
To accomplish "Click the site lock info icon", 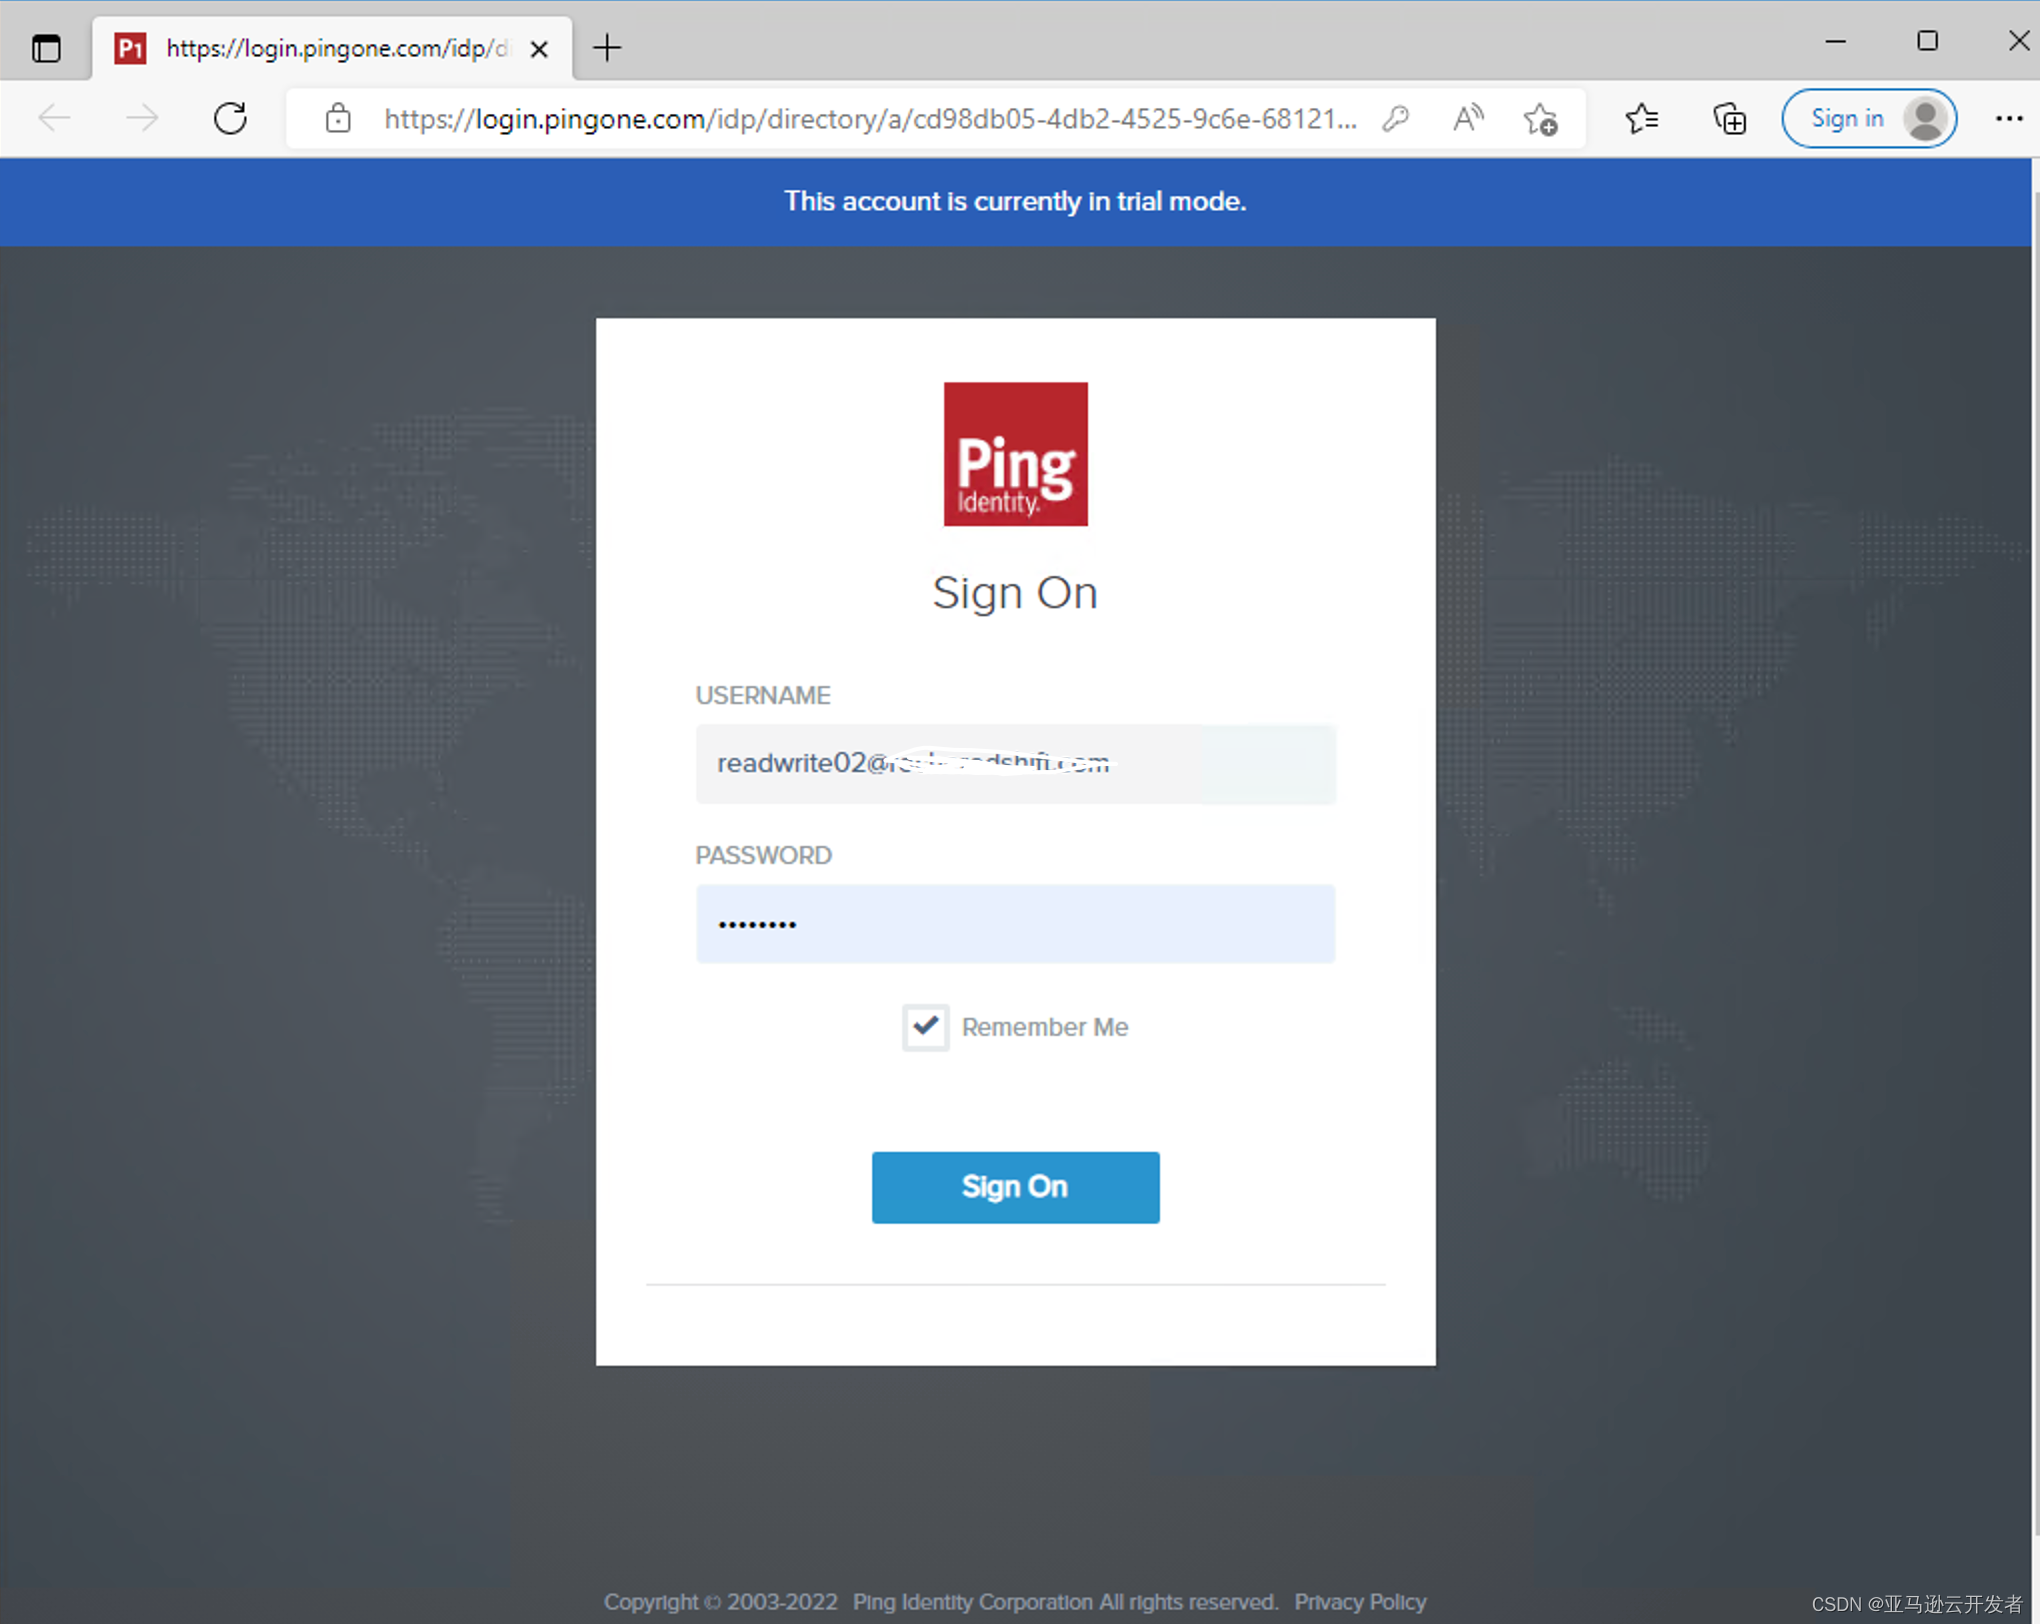I will pos(338,119).
